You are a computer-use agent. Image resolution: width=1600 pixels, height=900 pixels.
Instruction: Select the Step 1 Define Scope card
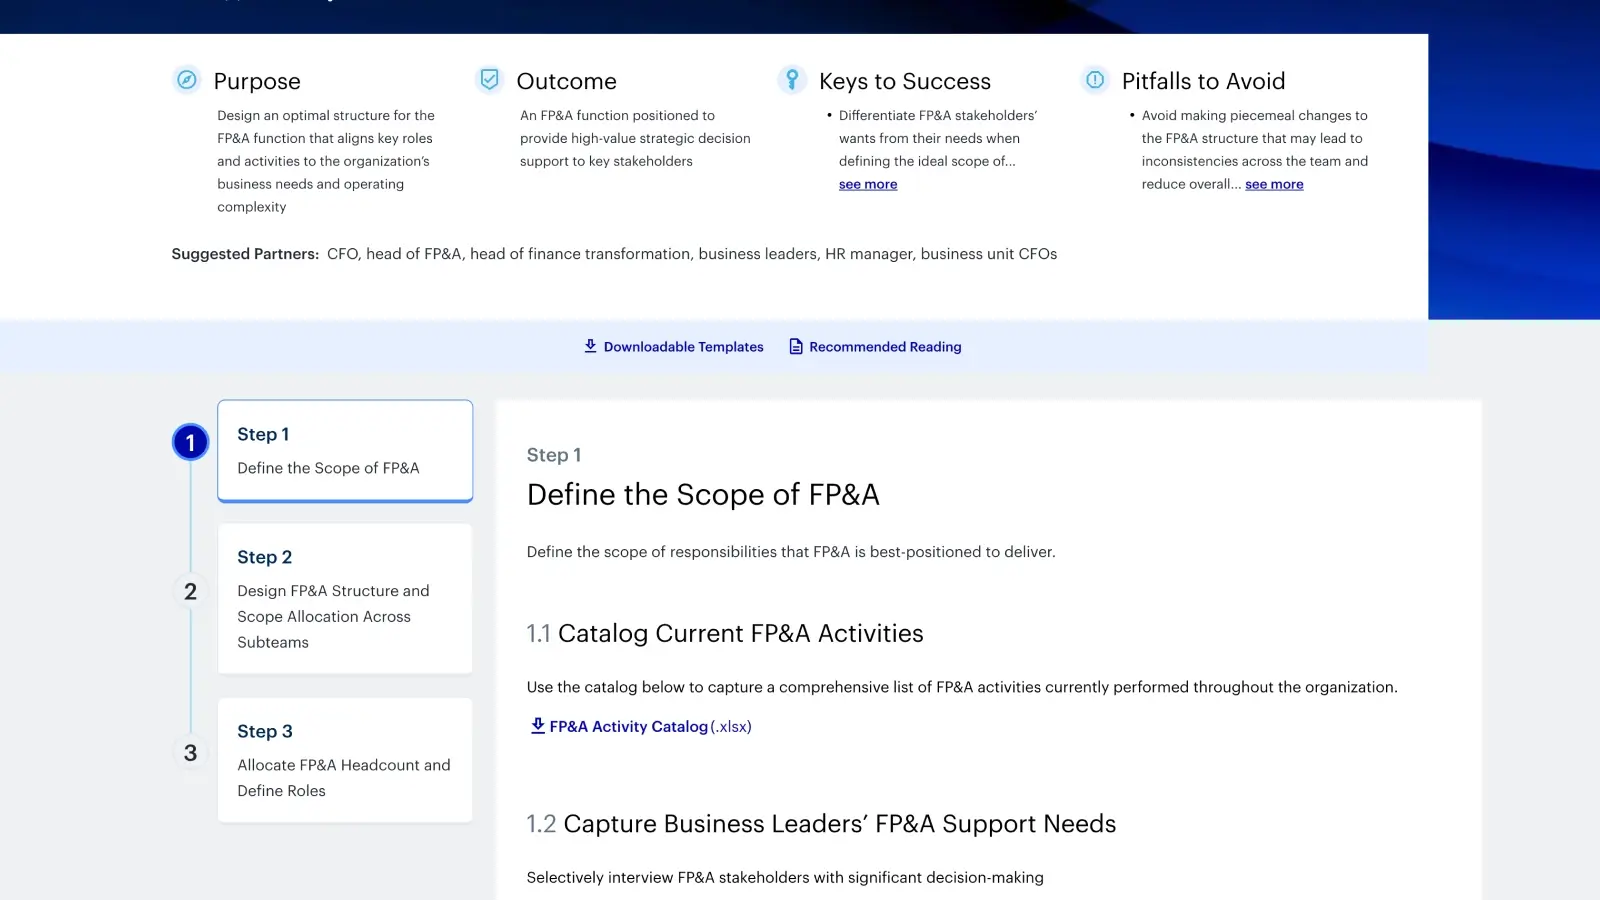click(344, 450)
